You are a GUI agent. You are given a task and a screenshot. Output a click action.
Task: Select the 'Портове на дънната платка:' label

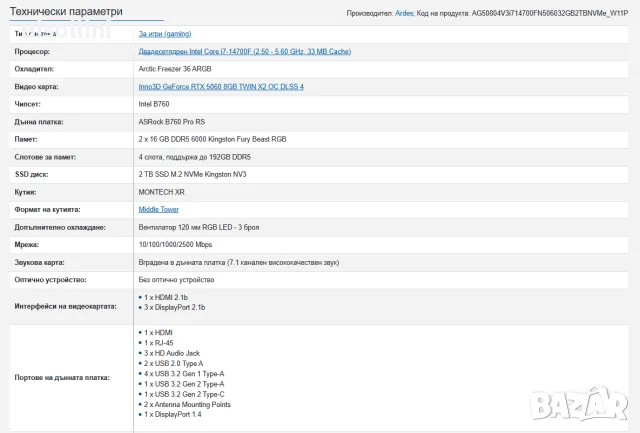[x=62, y=378]
